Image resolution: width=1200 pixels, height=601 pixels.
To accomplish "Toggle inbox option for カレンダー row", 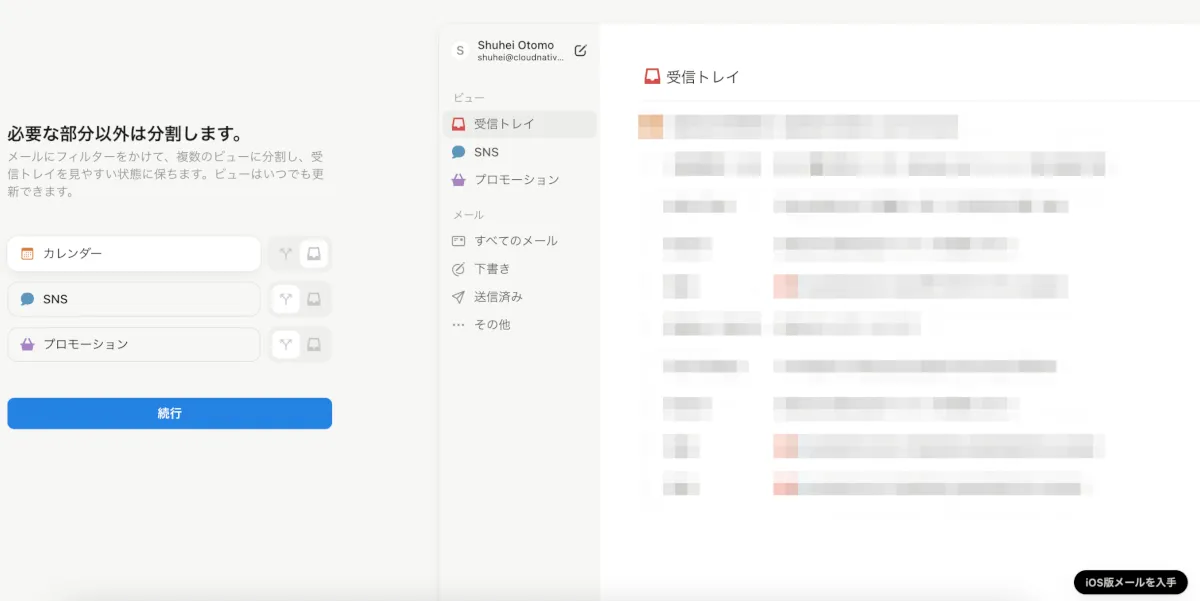I will point(314,254).
